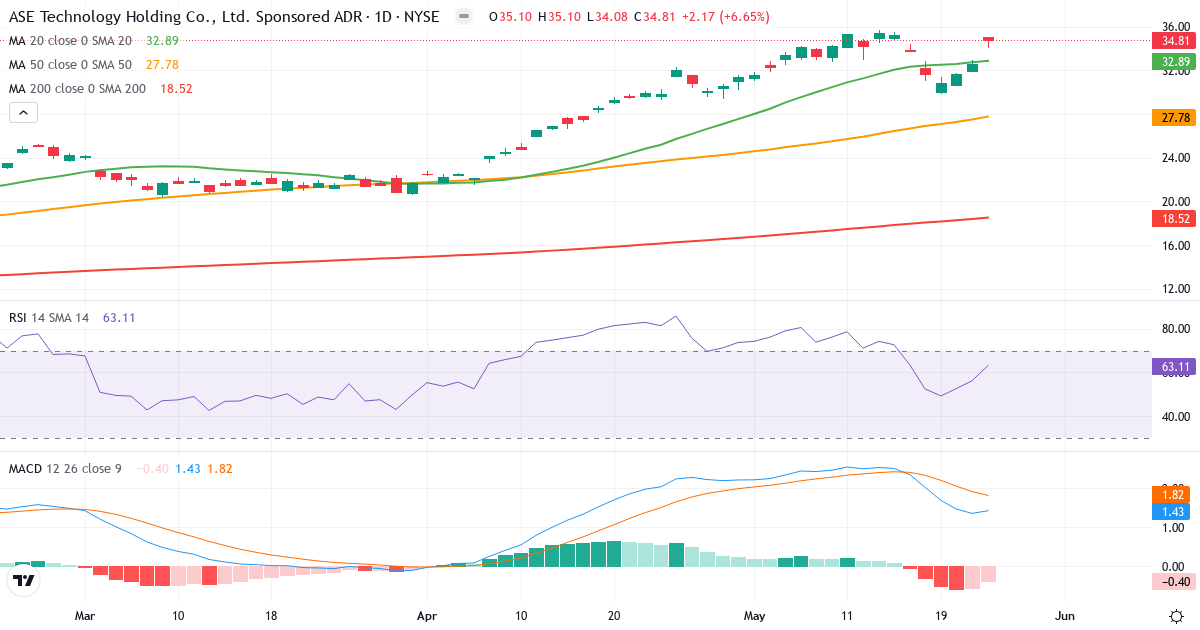
Task: Click the Apr label on time axis
Action: click(427, 616)
